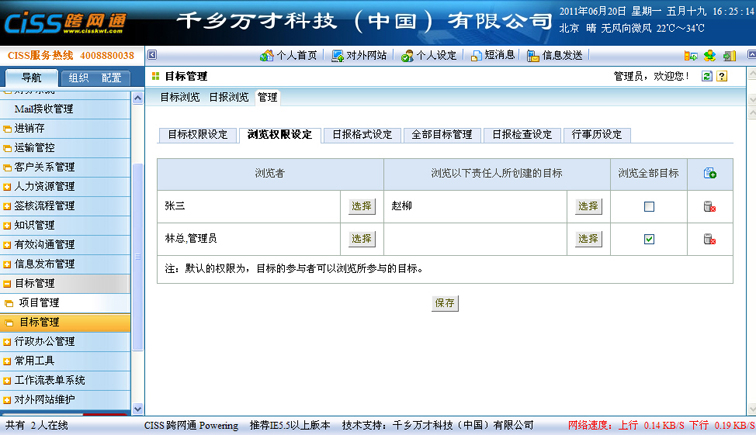
Task: Uncheck 浏览全部目标 for 林总,管理员
Action: 649,239
